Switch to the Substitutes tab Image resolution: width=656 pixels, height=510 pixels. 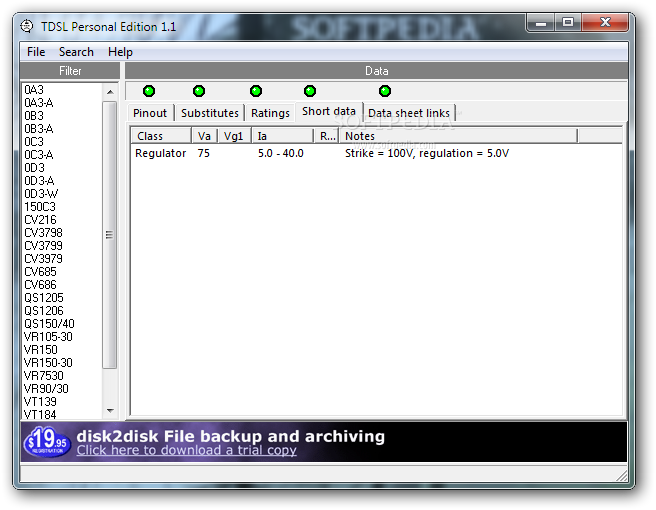coord(210,113)
